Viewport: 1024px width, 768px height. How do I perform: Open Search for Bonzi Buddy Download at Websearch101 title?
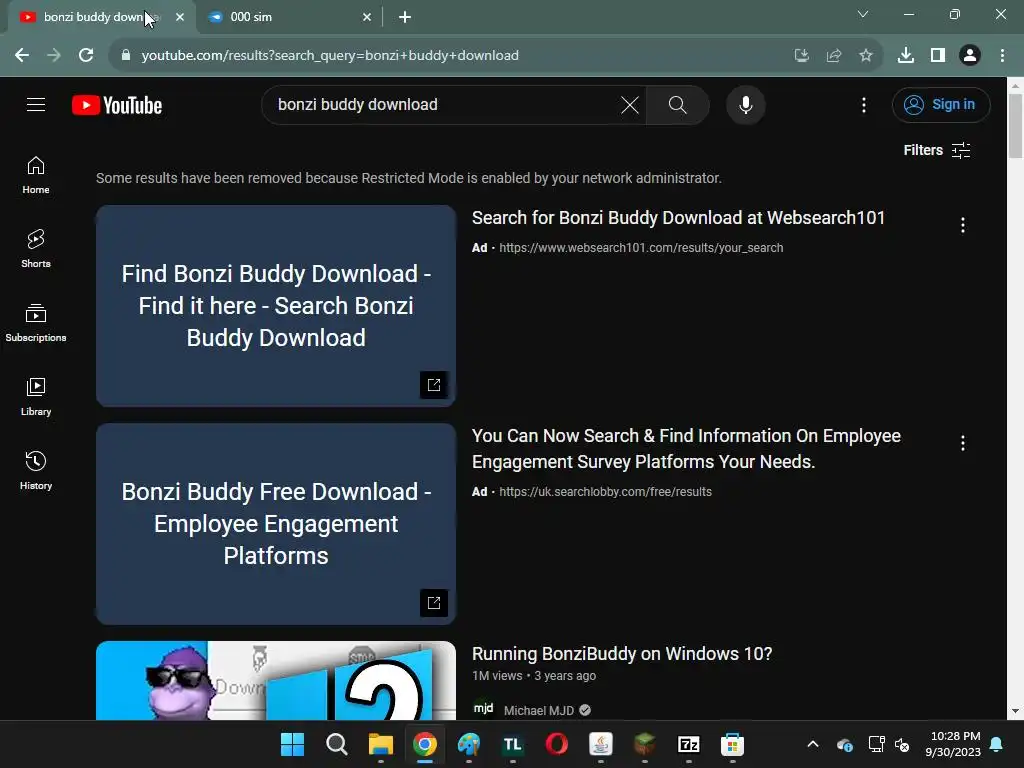click(x=678, y=218)
